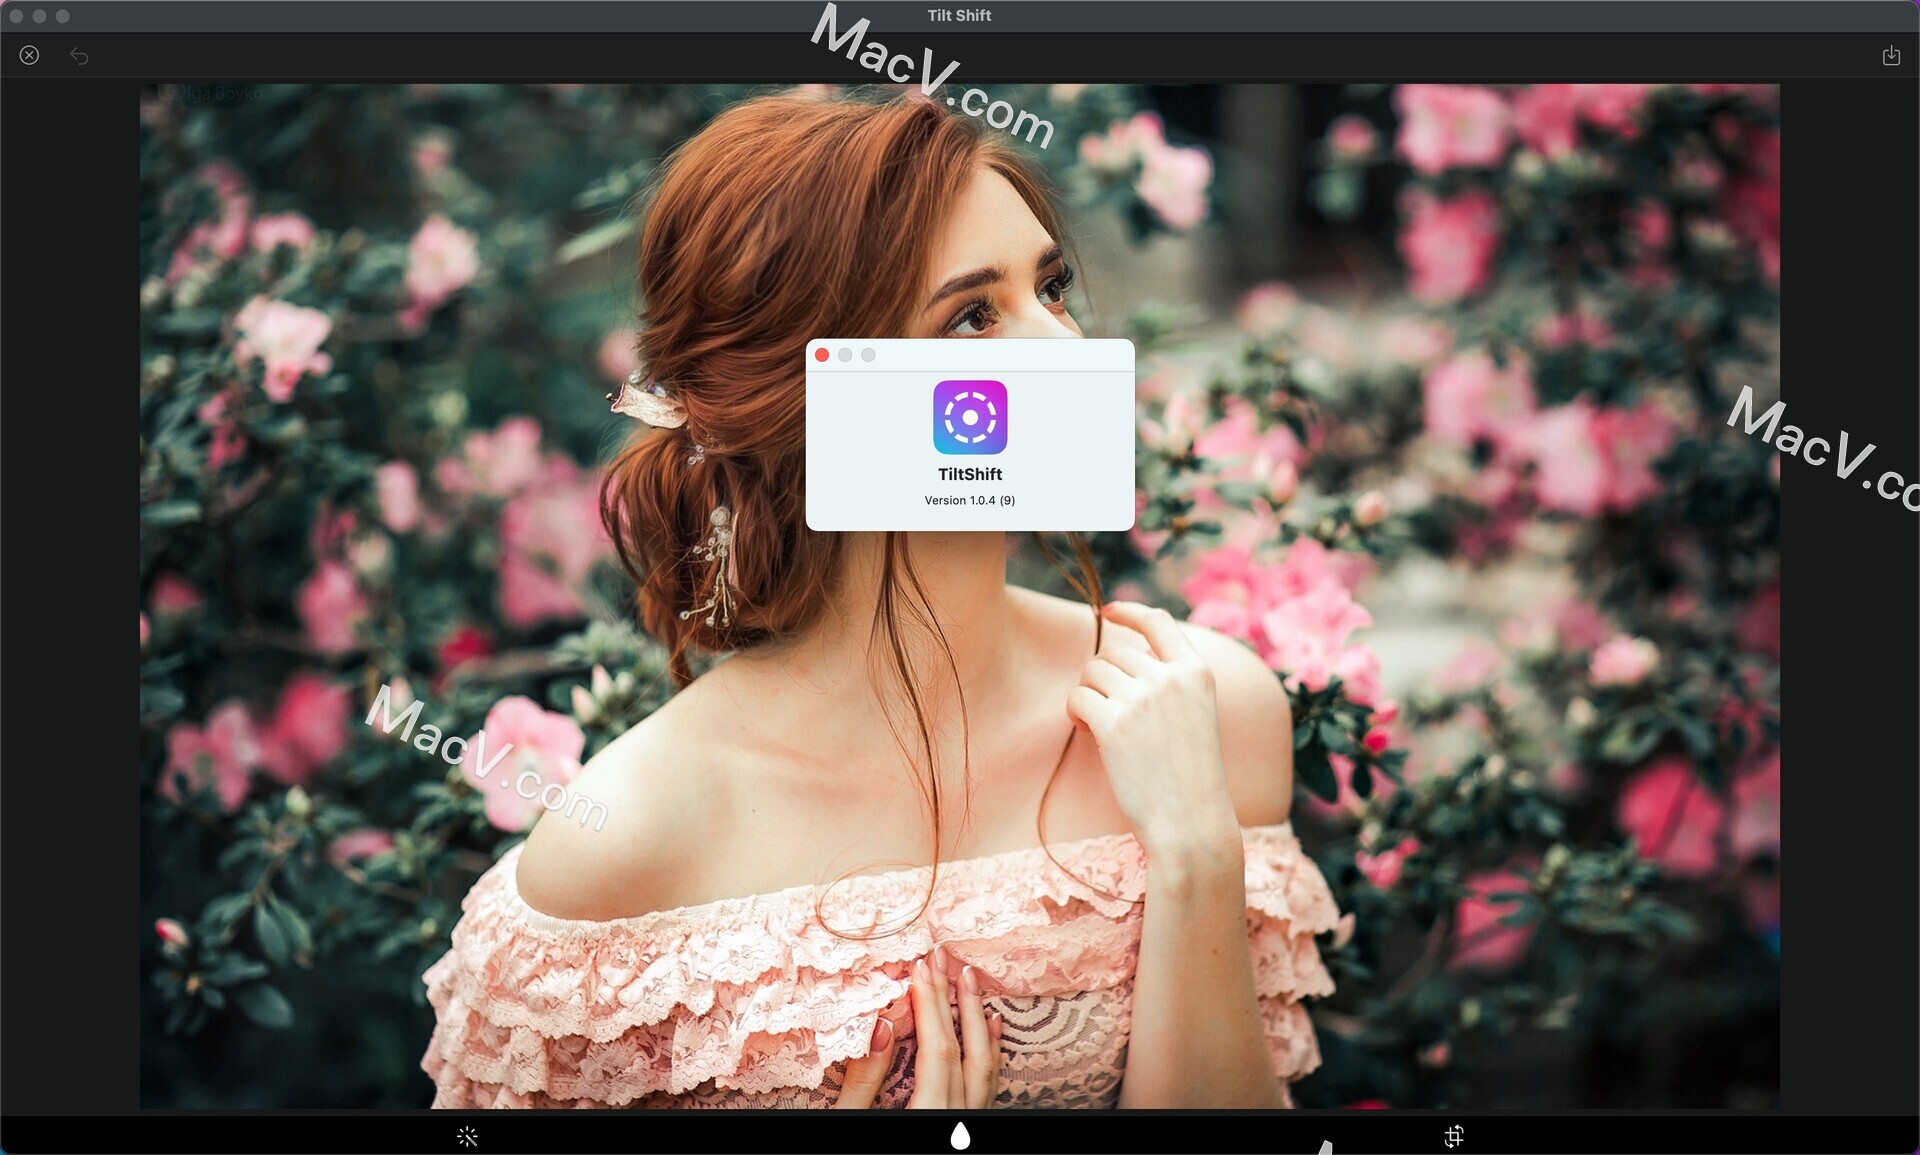
Task: Export the image with the download icon
Action: click(1891, 55)
